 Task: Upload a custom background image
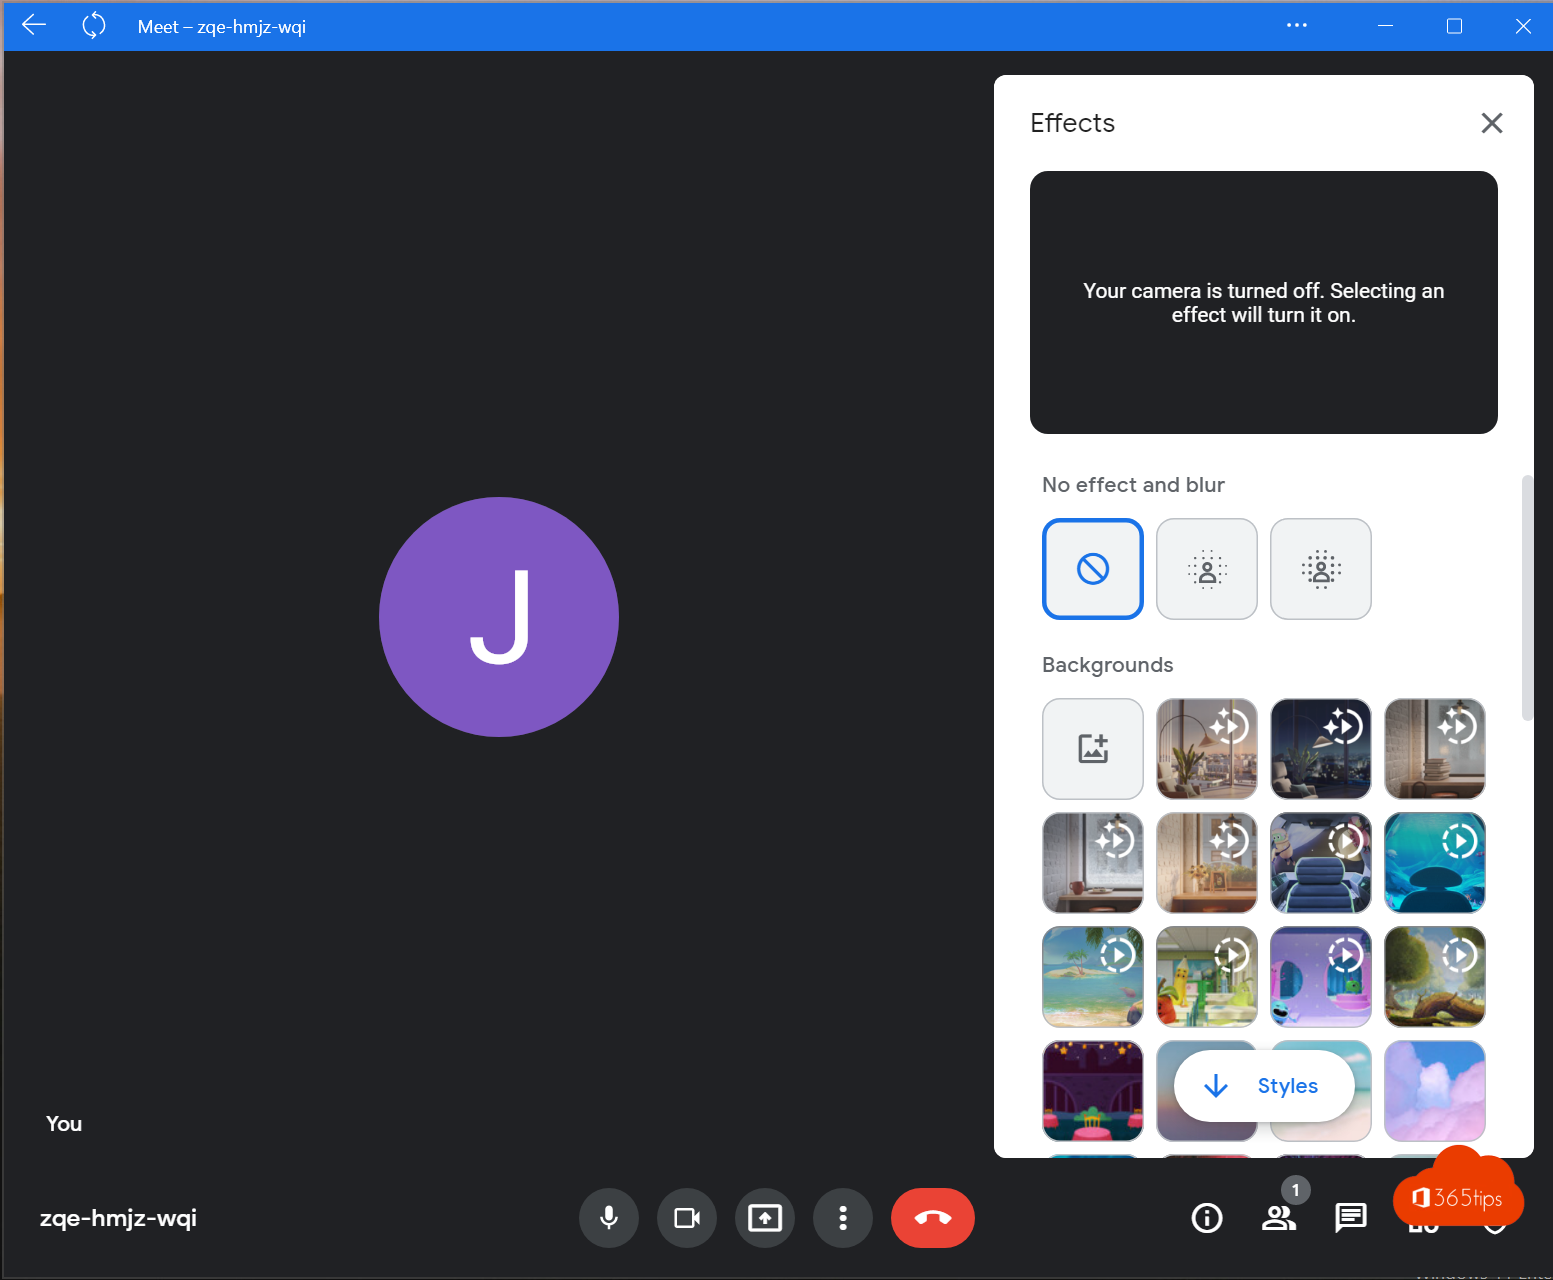click(x=1092, y=748)
